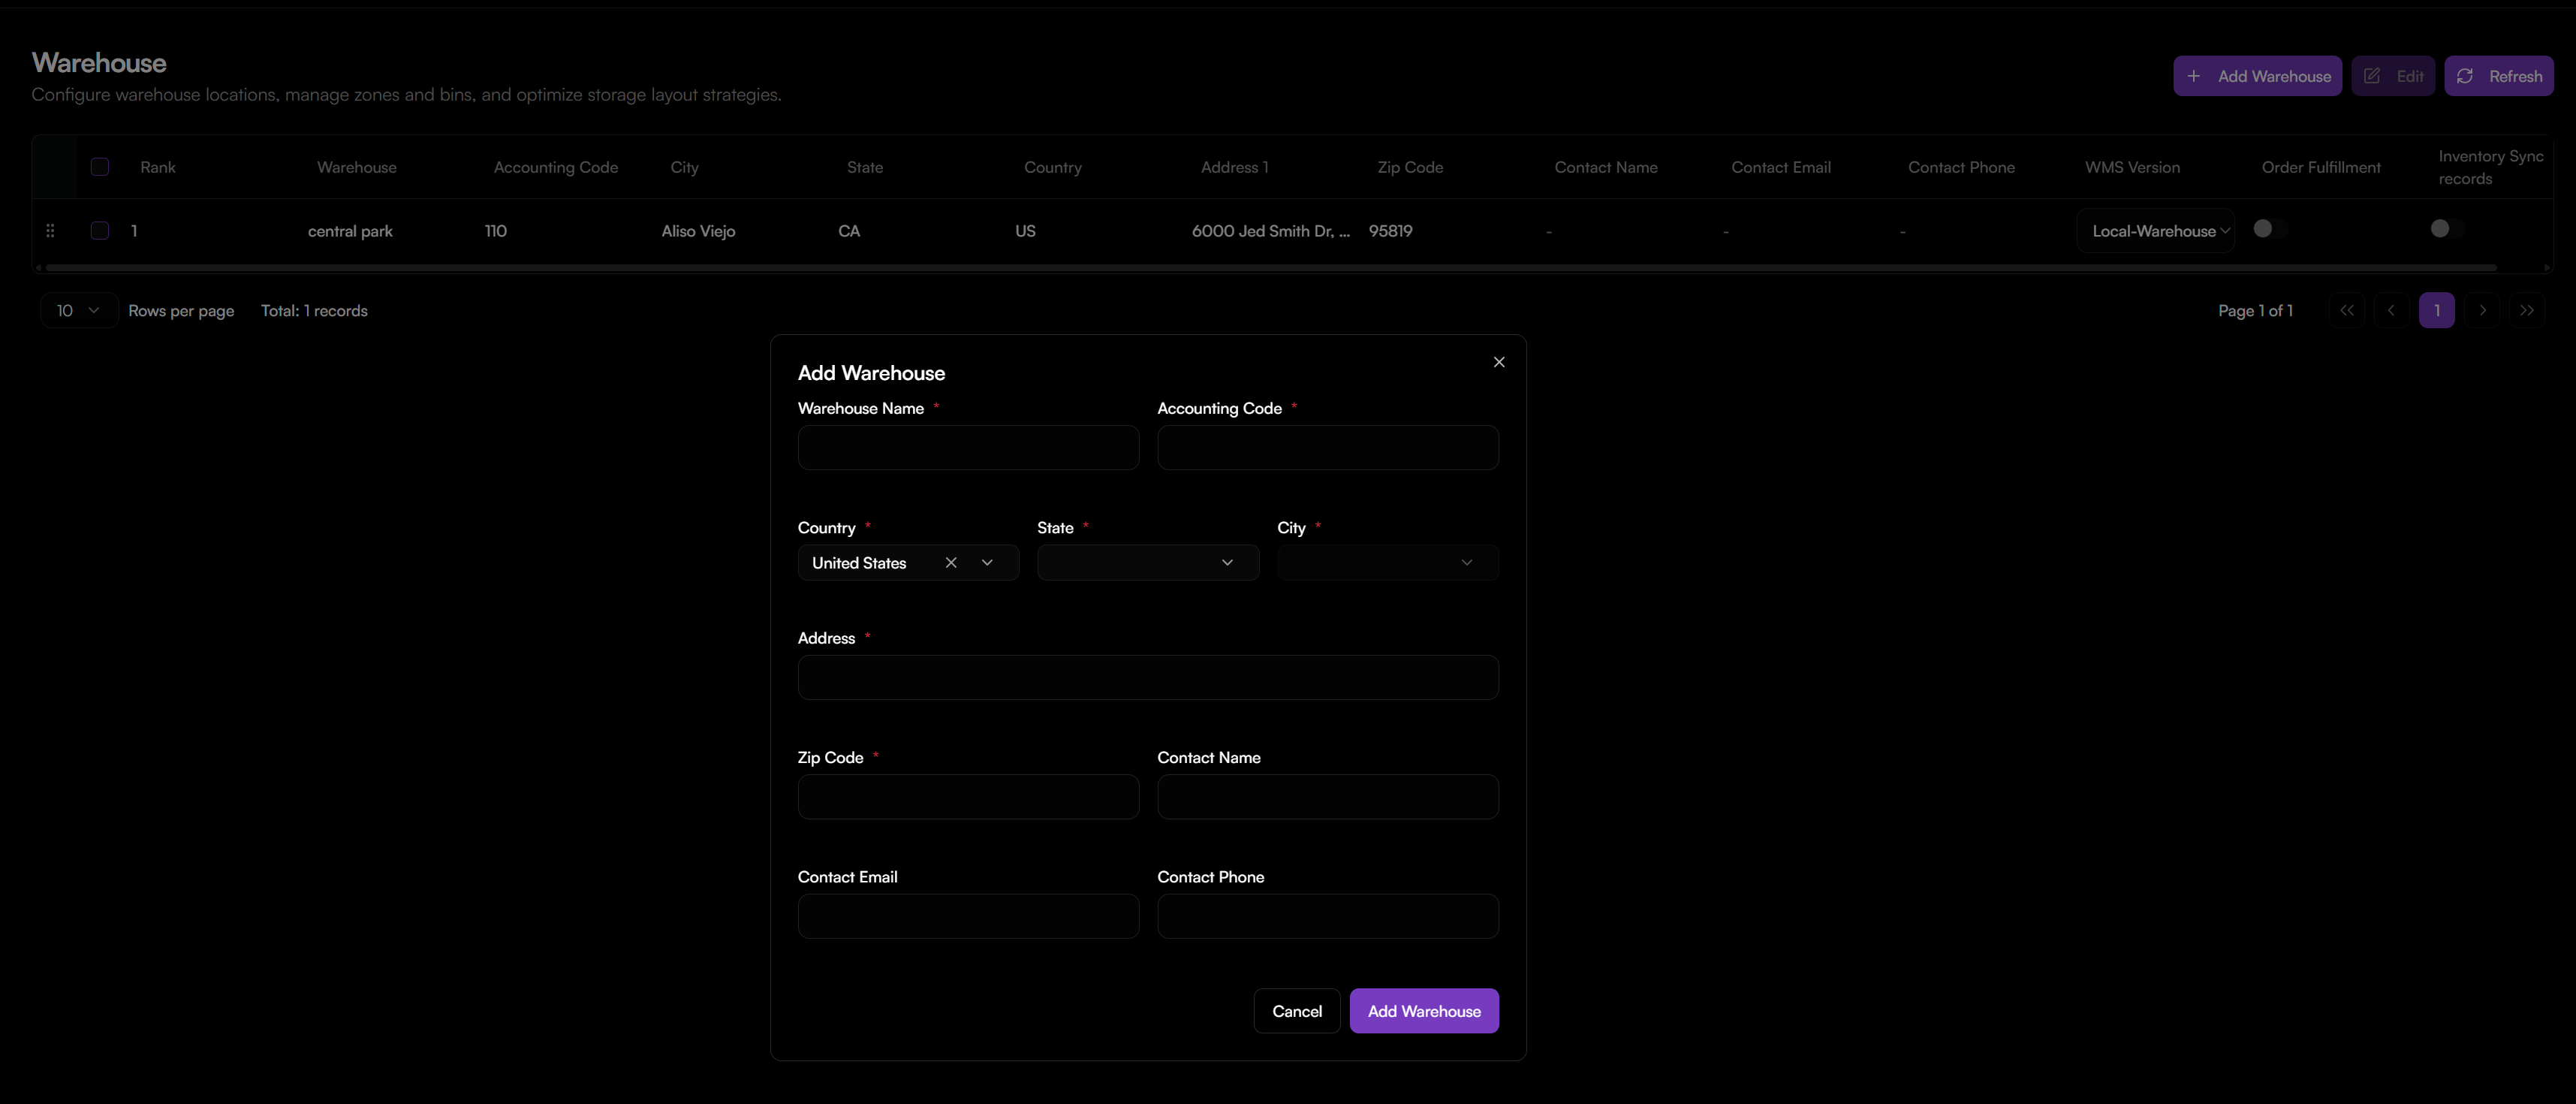Click the Refresh button in the header
The height and width of the screenshot is (1104, 2576).
[x=2498, y=76]
